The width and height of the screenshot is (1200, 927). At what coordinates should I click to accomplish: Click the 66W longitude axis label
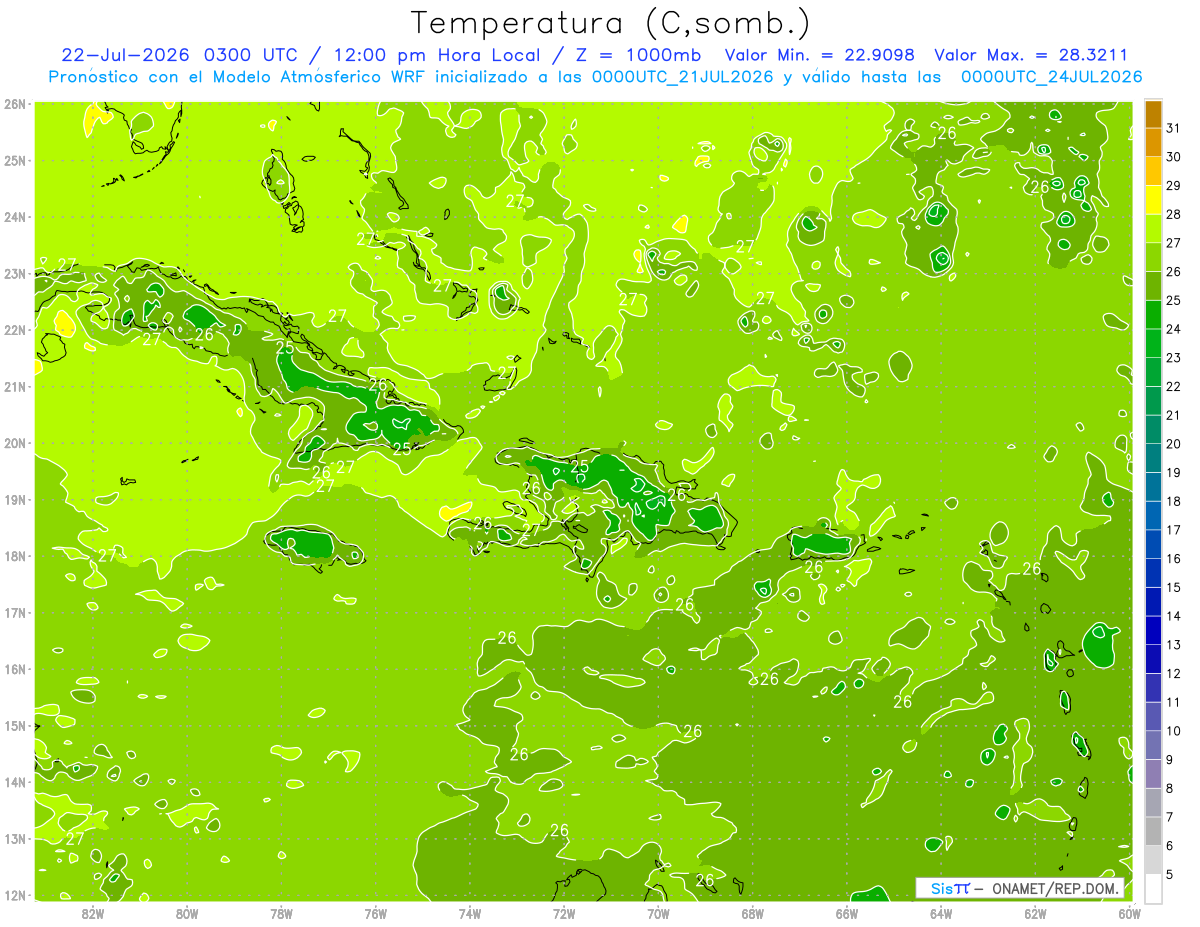click(847, 912)
